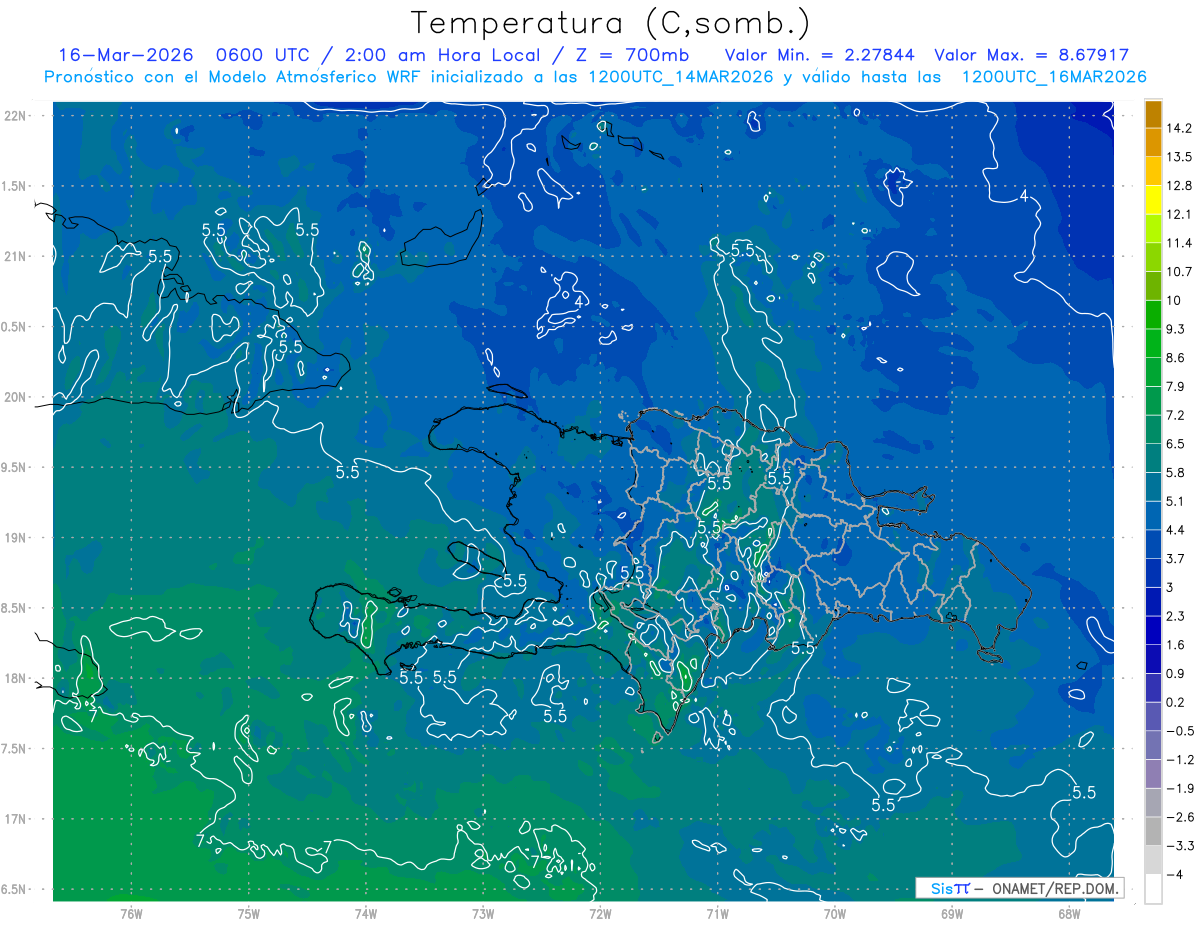The image size is (1200, 927).
Task: Click the yellow colorbar swatch between 12.8 and 12.1
Action: (x=1153, y=201)
